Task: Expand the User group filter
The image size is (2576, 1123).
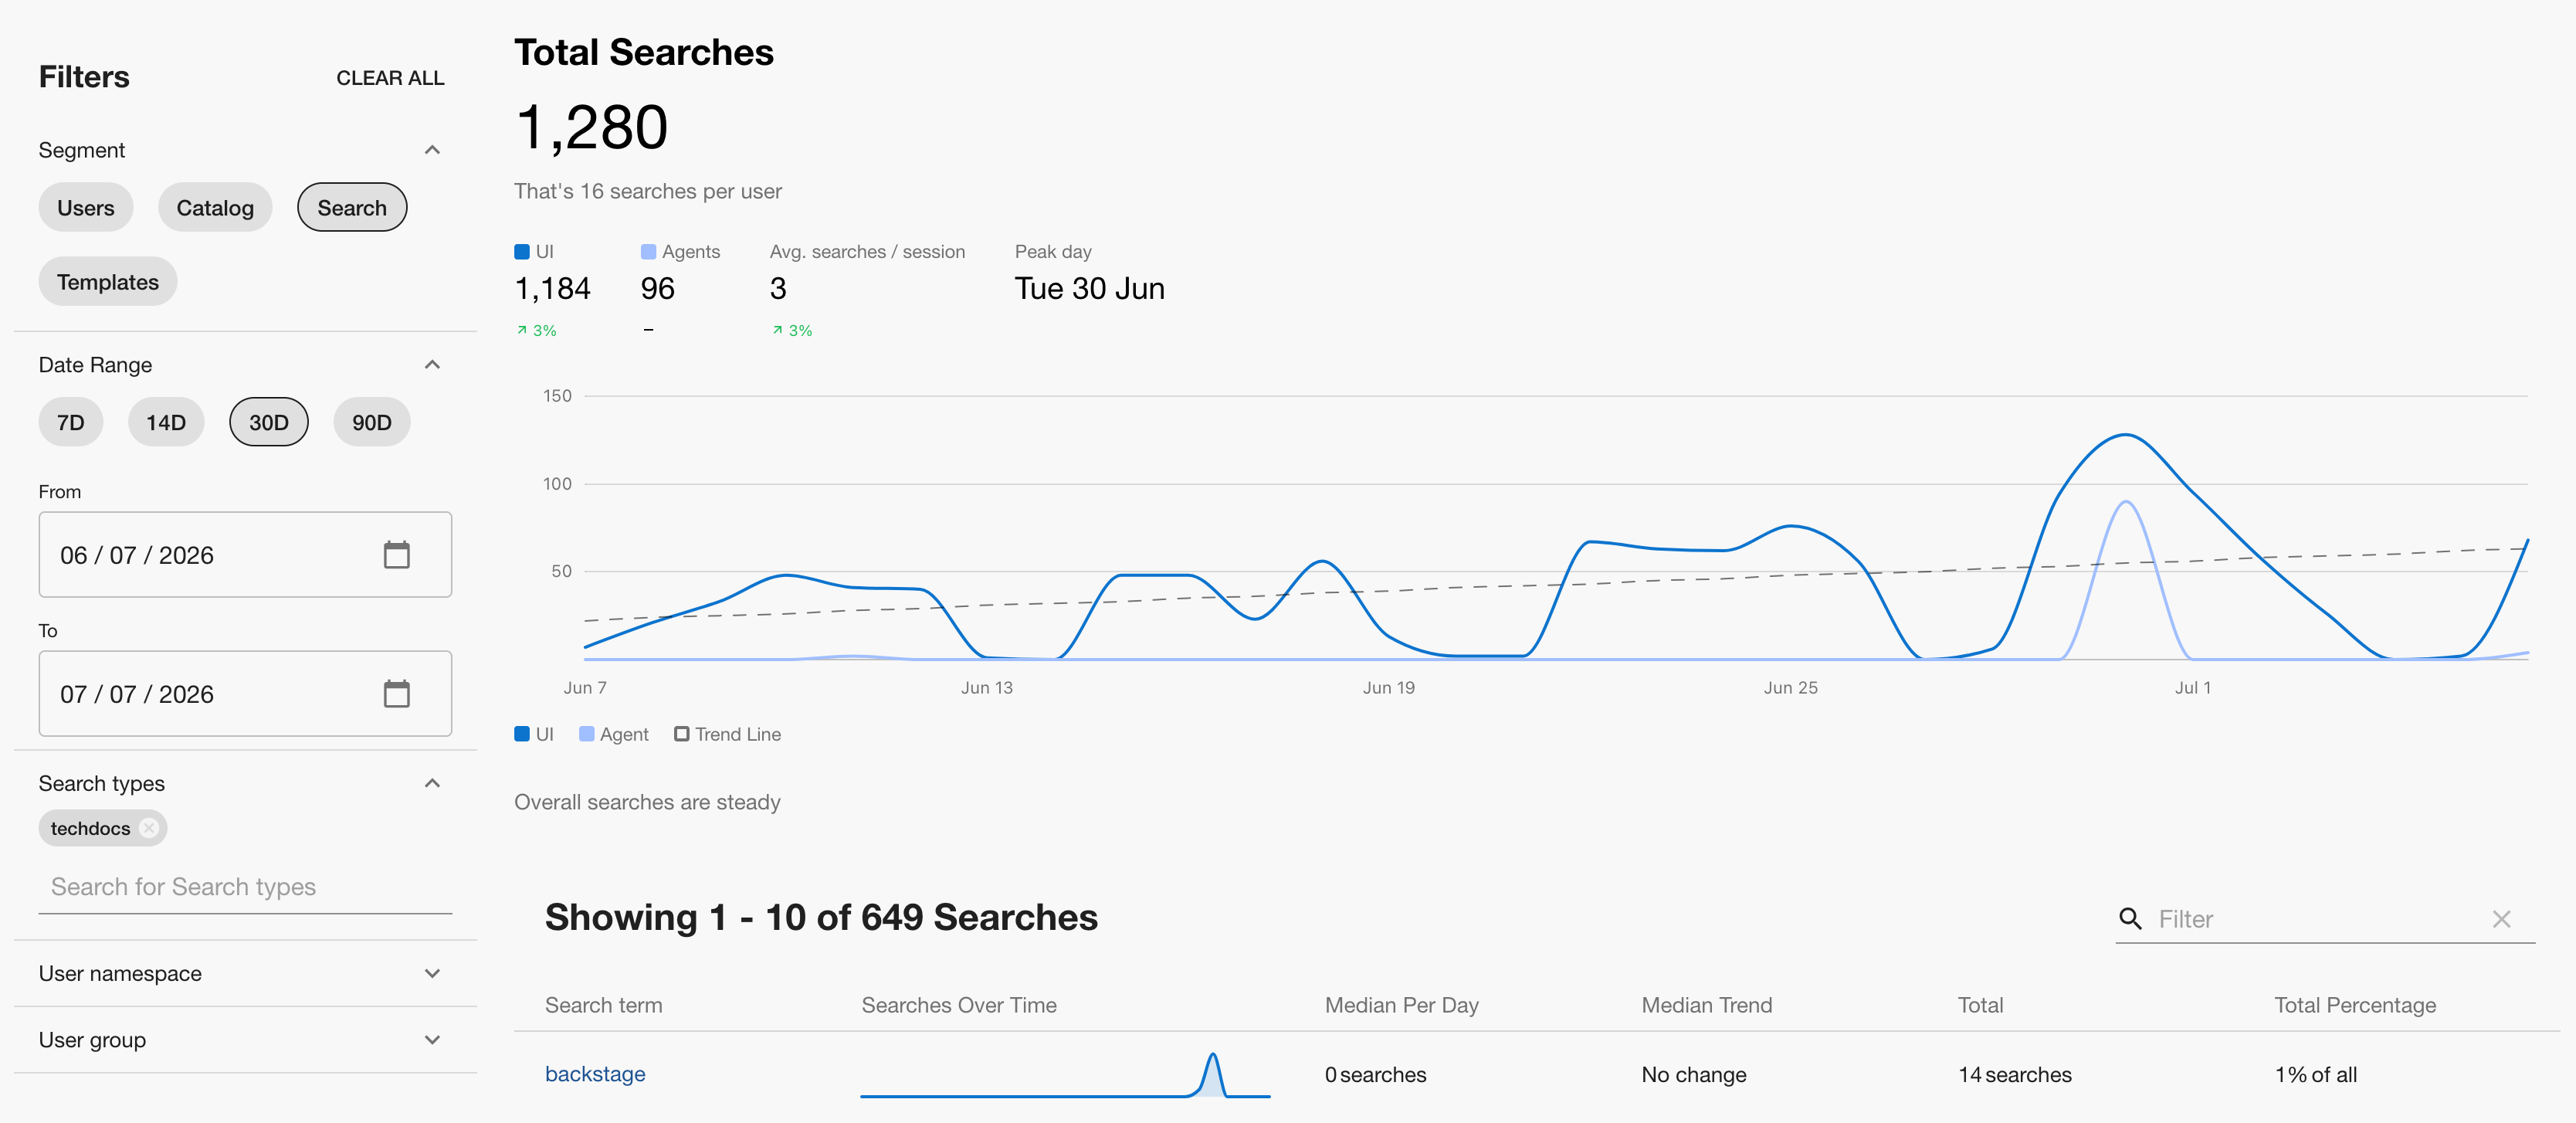Action: click(432, 1040)
